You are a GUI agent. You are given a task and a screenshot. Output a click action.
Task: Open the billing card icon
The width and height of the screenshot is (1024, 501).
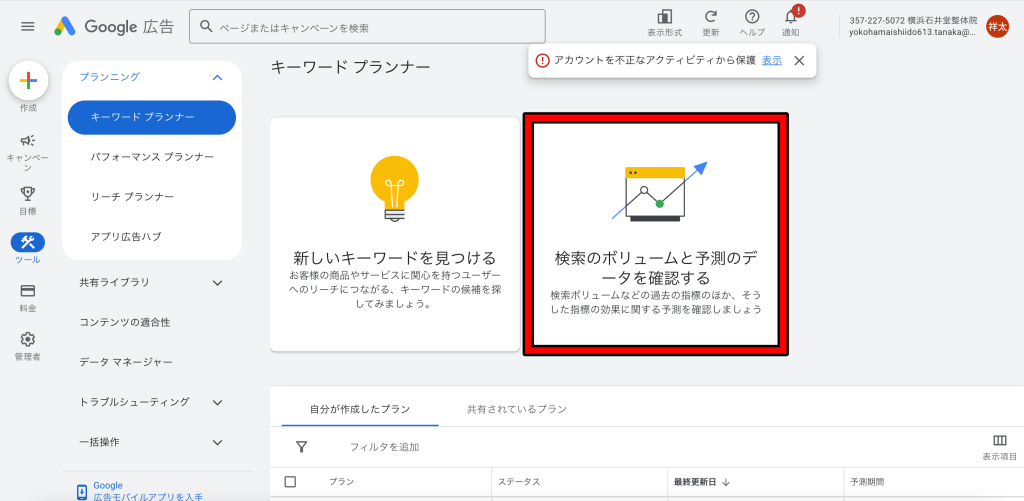click(28, 291)
